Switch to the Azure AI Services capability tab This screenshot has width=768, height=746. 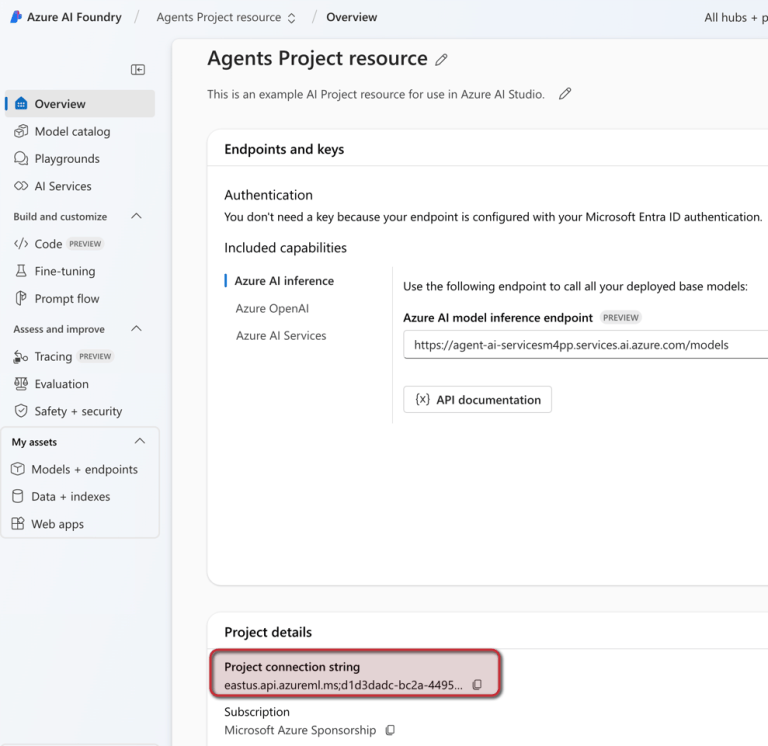[x=281, y=336]
